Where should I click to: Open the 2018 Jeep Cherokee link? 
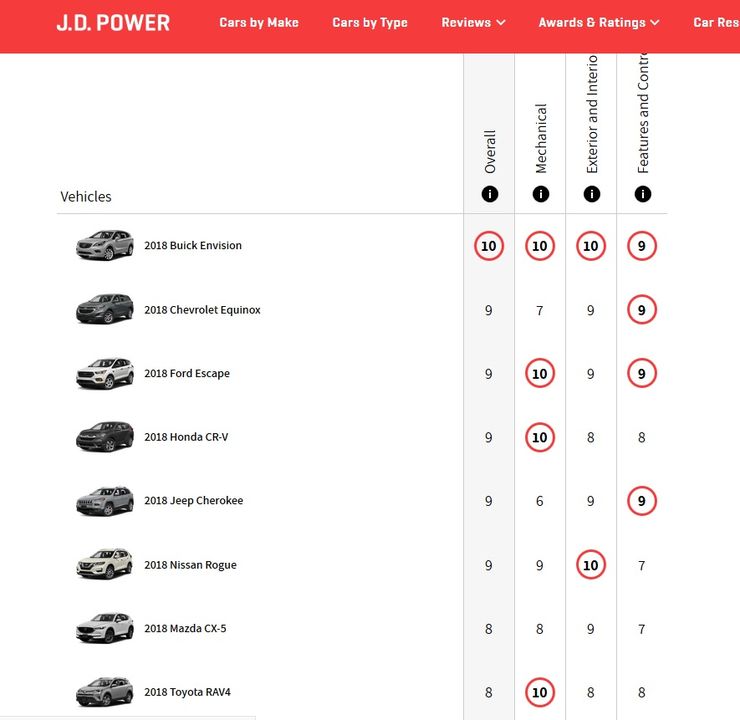pos(193,501)
